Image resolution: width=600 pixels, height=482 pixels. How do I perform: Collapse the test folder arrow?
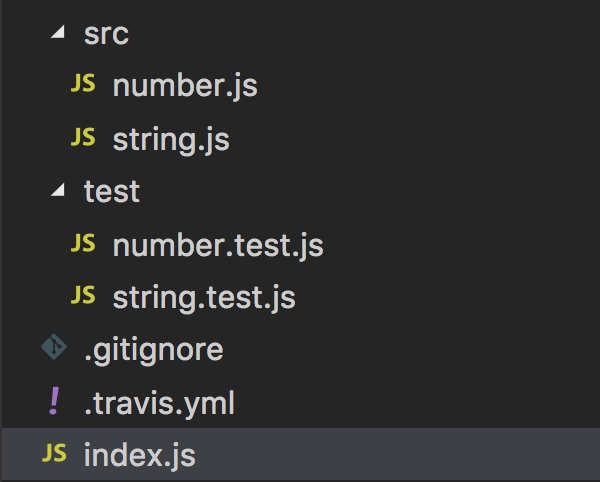tap(60, 190)
